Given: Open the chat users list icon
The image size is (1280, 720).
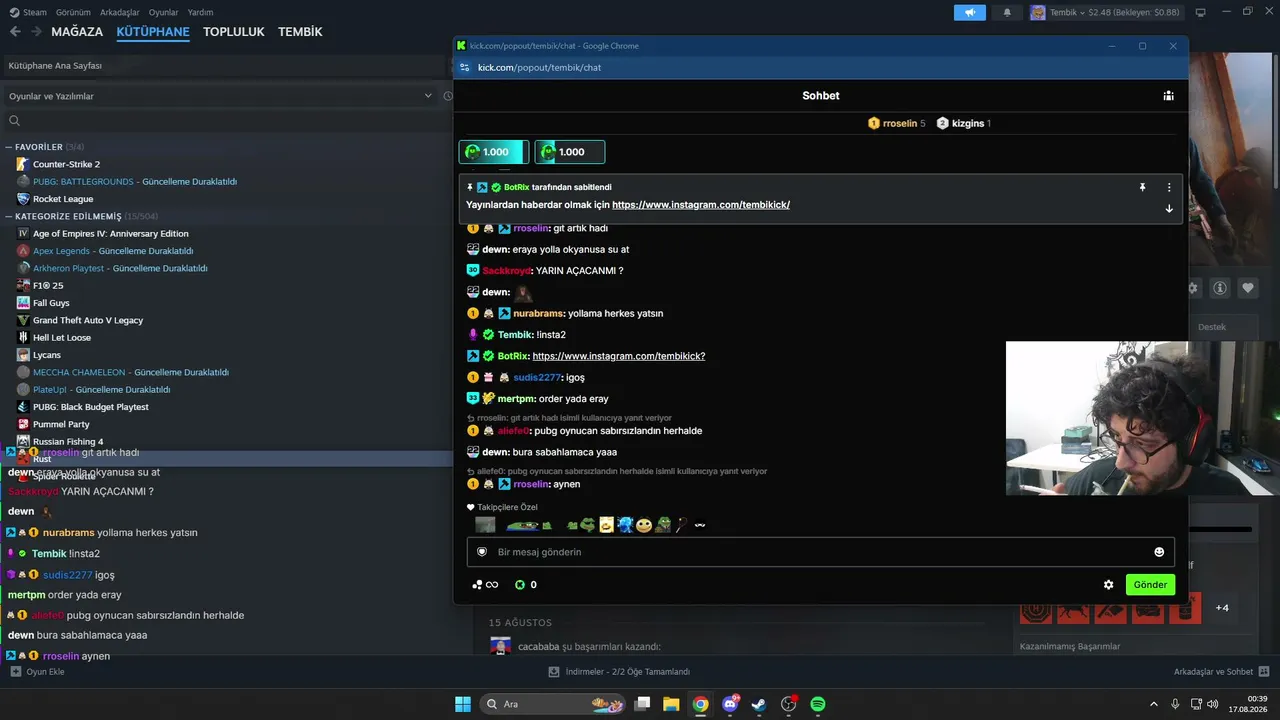Looking at the screenshot, I should (1168, 96).
